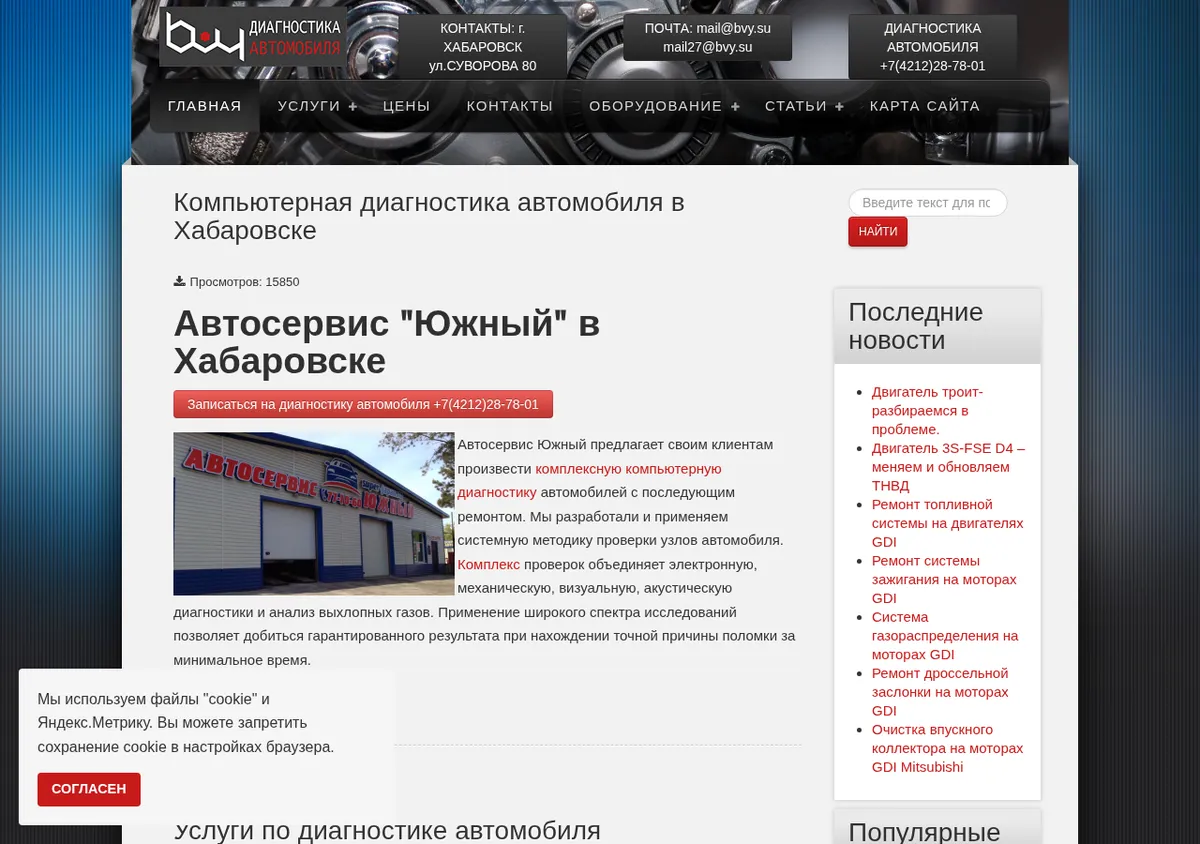The width and height of the screenshot is (1200, 844).
Task: Go to КОНТАКТЫ in navigation bar
Action: tap(510, 106)
